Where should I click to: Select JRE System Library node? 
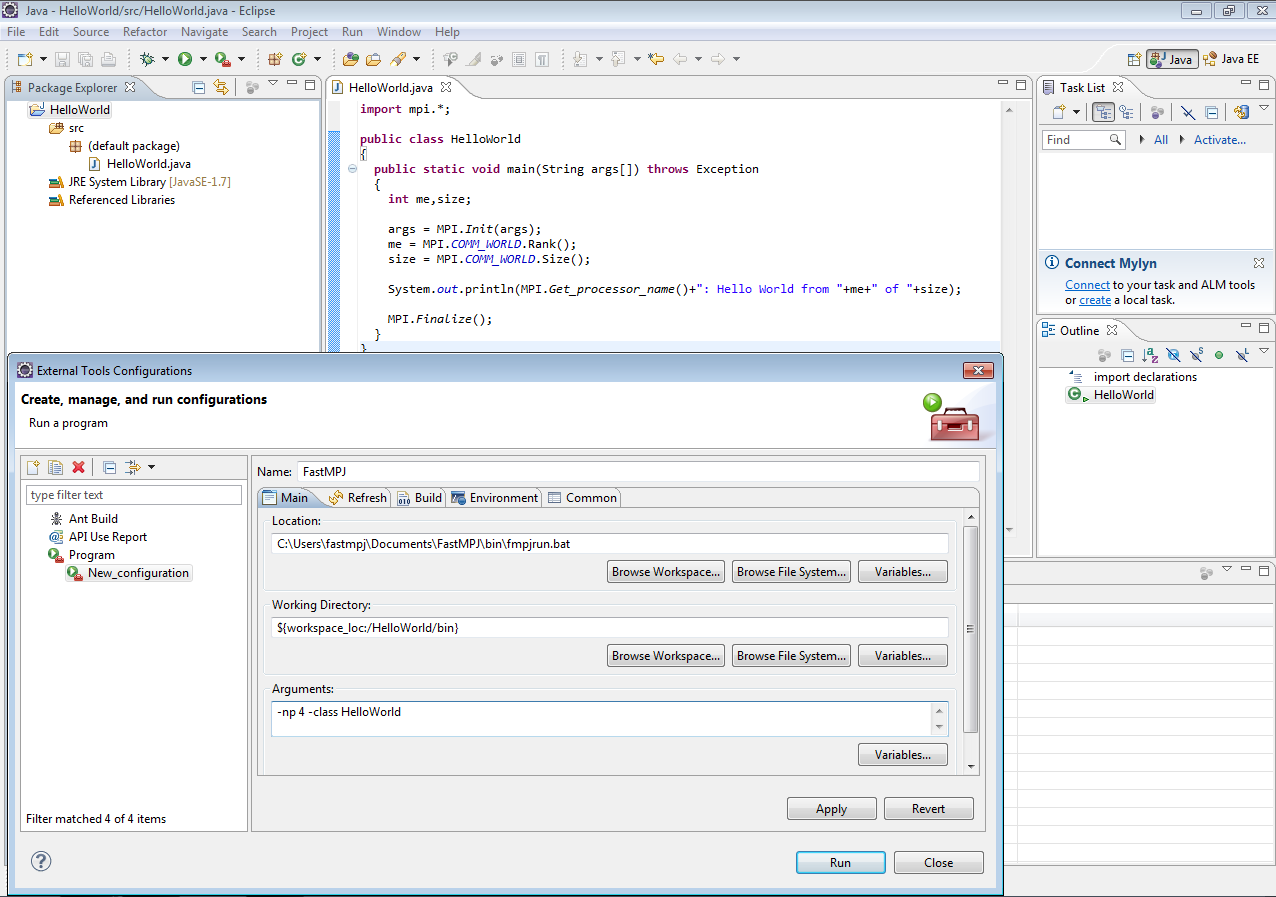tap(139, 182)
